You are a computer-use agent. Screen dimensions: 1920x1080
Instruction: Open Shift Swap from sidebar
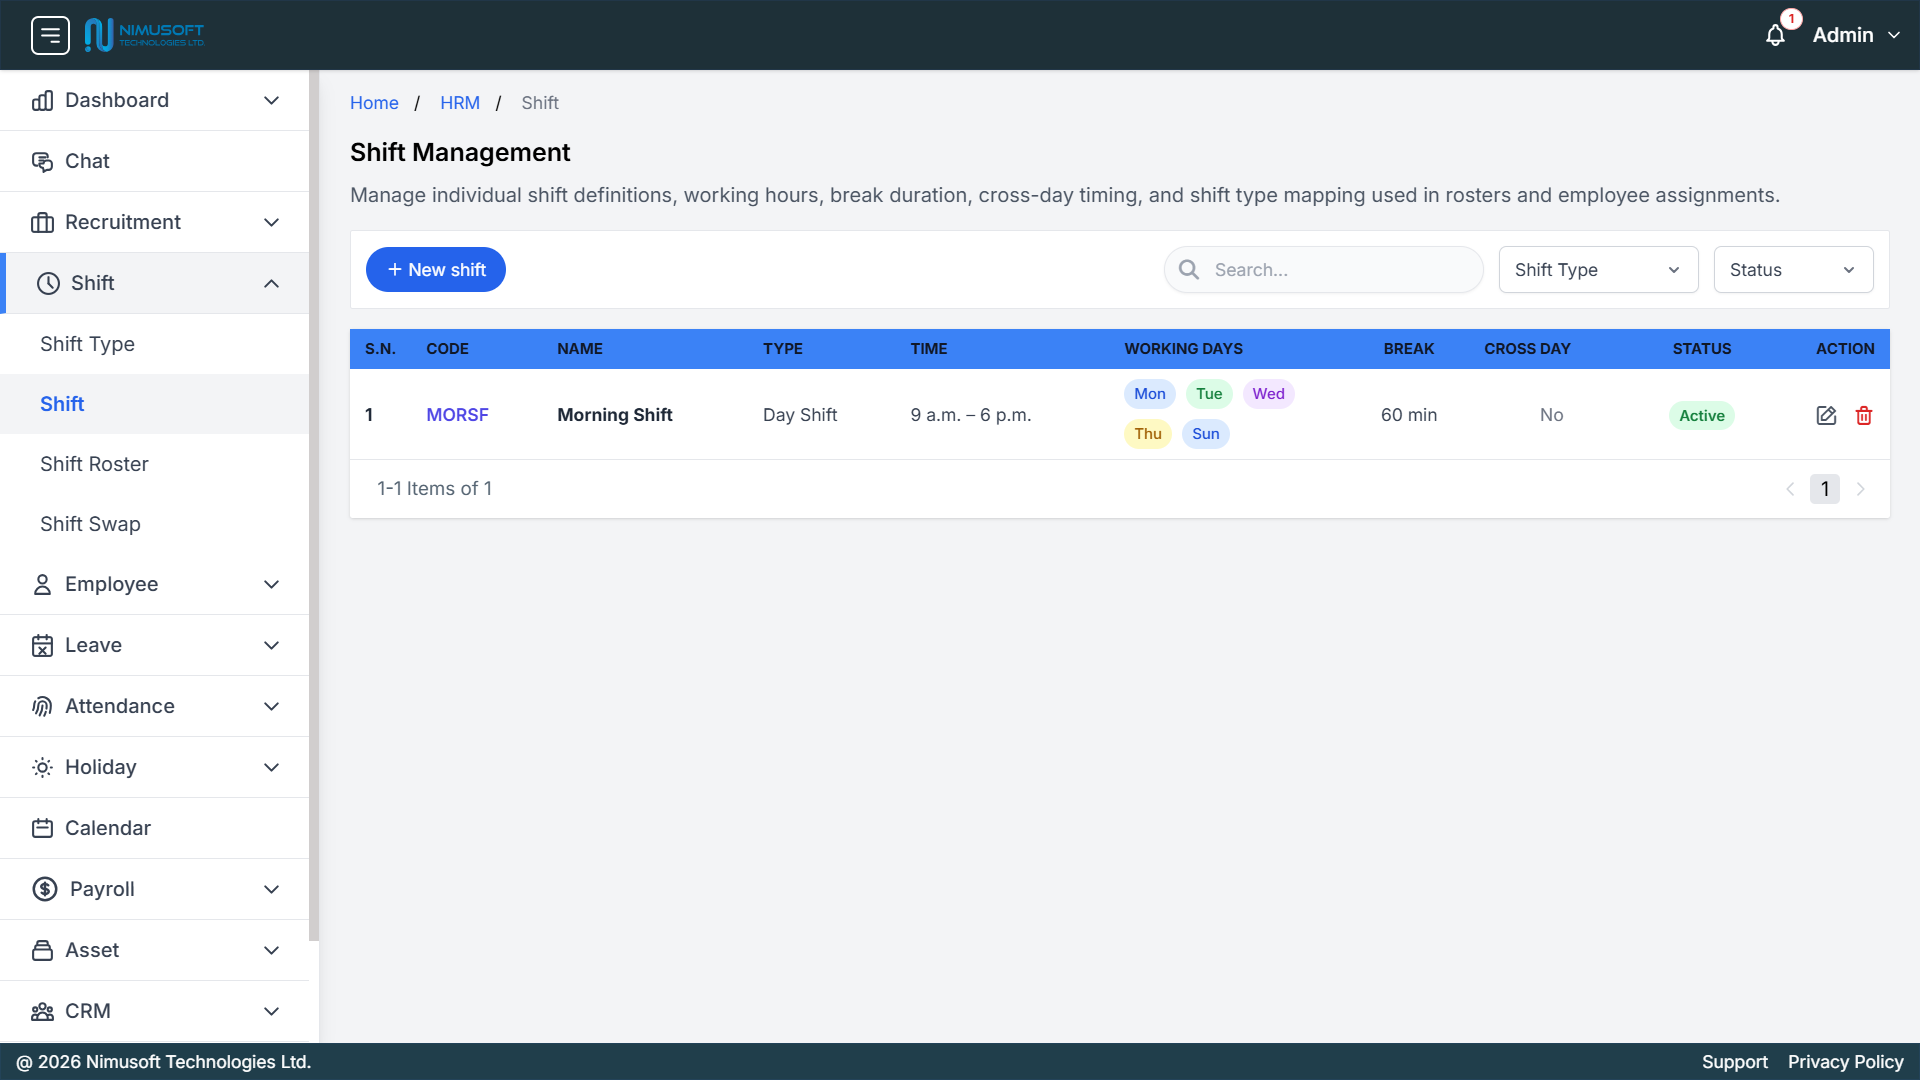click(x=90, y=524)
